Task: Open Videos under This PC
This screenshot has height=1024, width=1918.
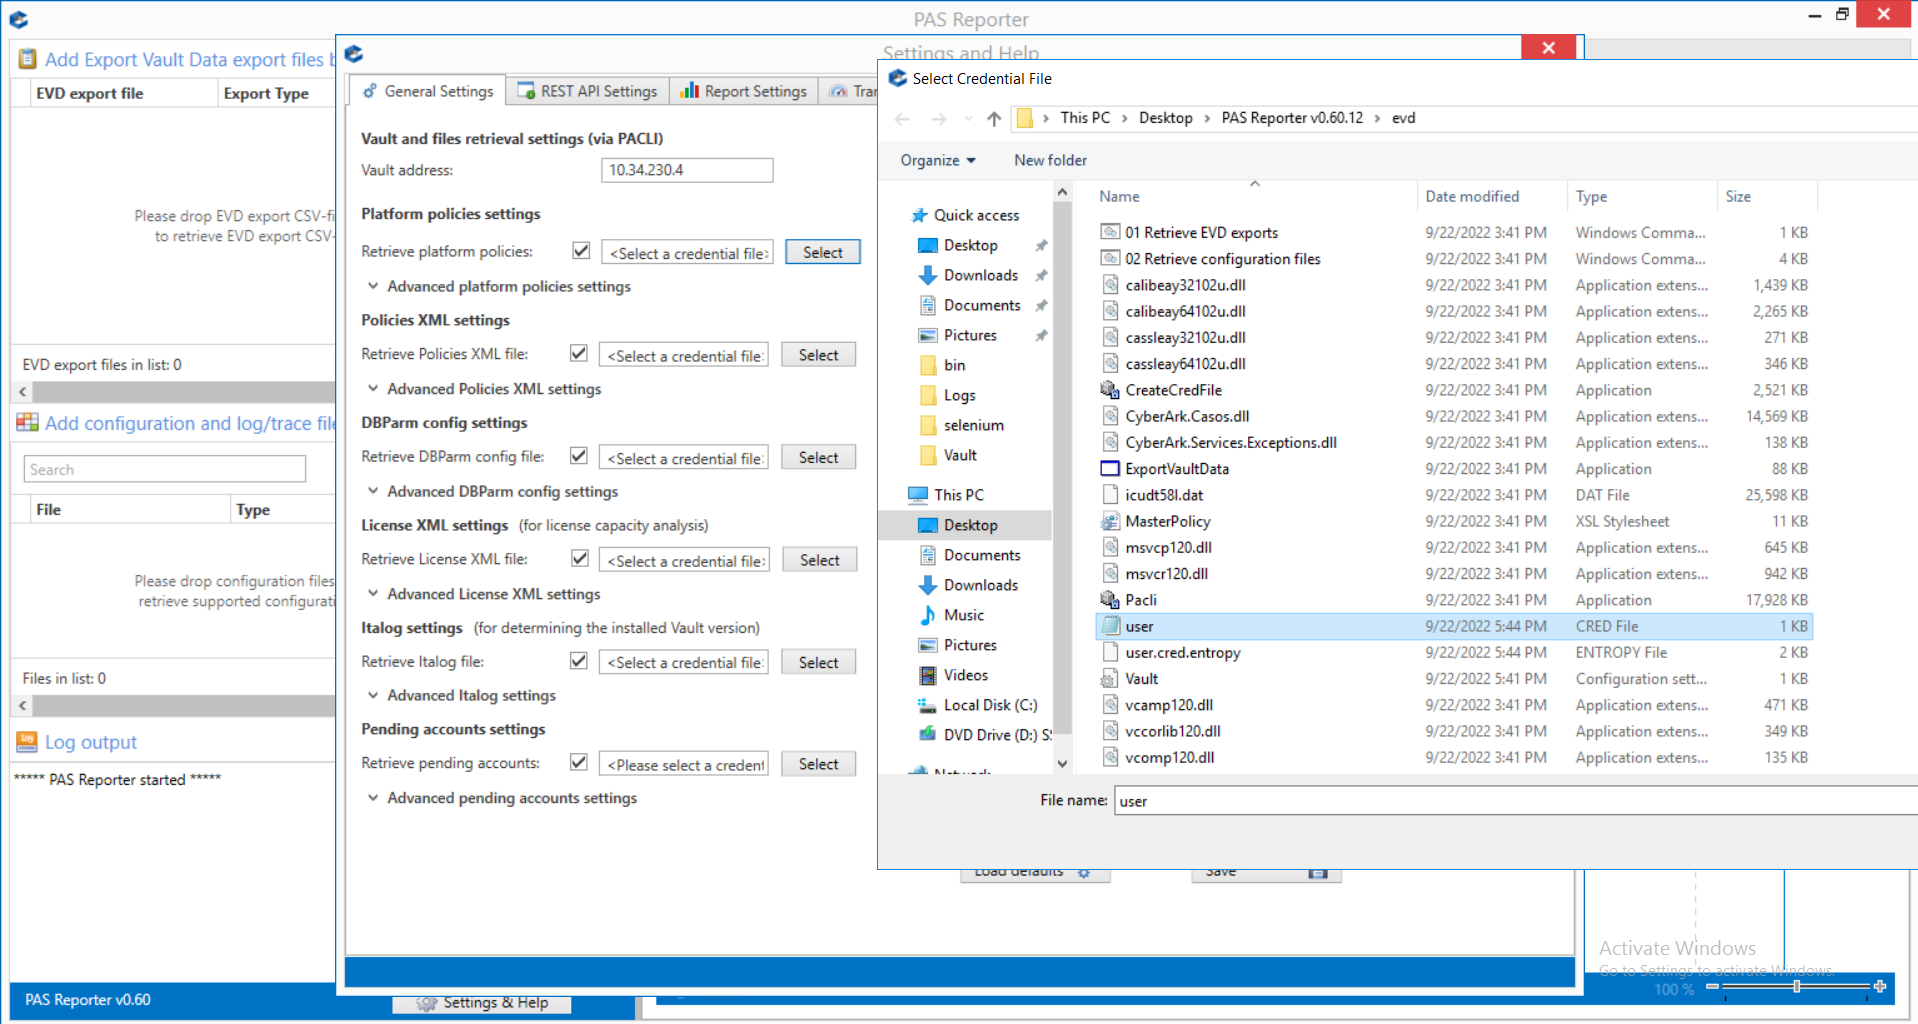Action: (965, 675)
